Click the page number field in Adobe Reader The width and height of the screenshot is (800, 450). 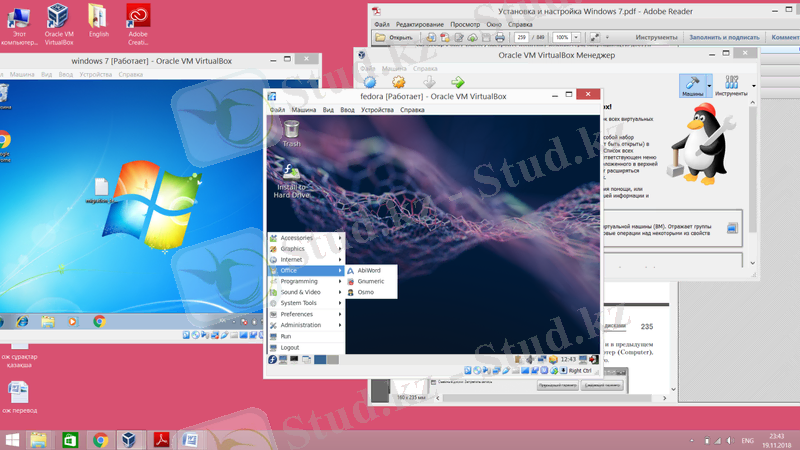click(521, 37)
